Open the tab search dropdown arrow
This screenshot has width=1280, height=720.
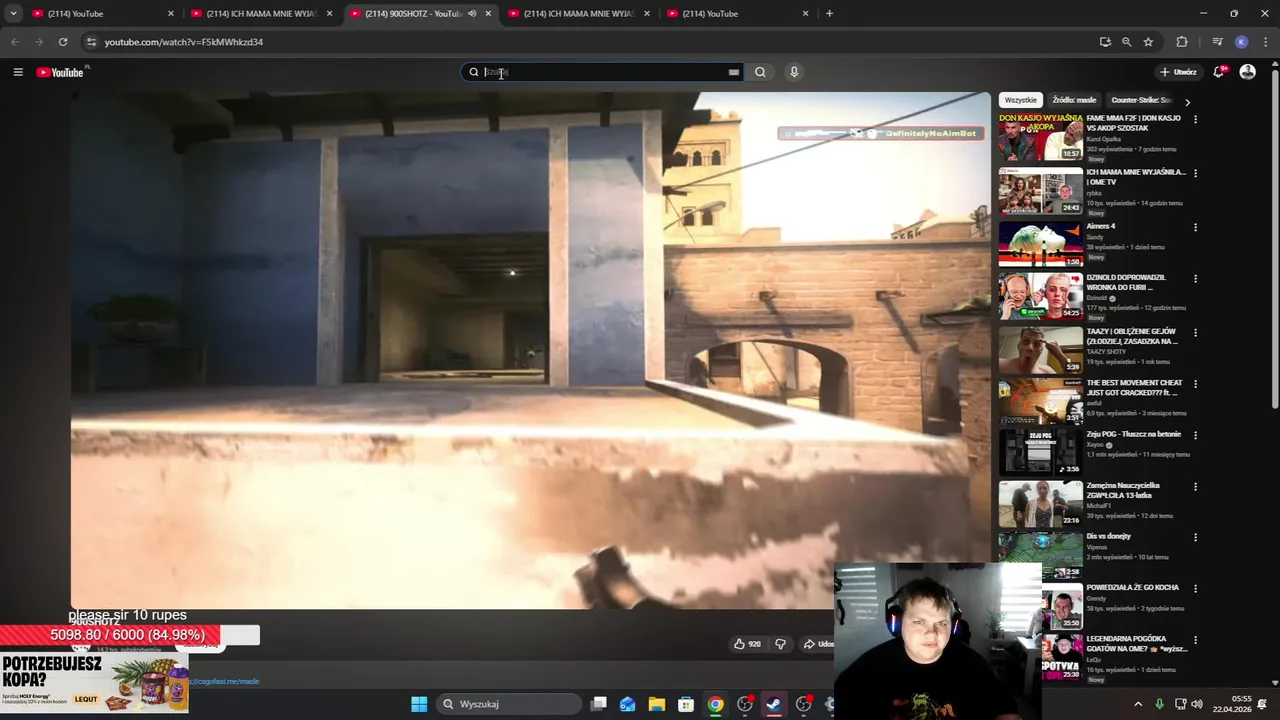(13, 14)
